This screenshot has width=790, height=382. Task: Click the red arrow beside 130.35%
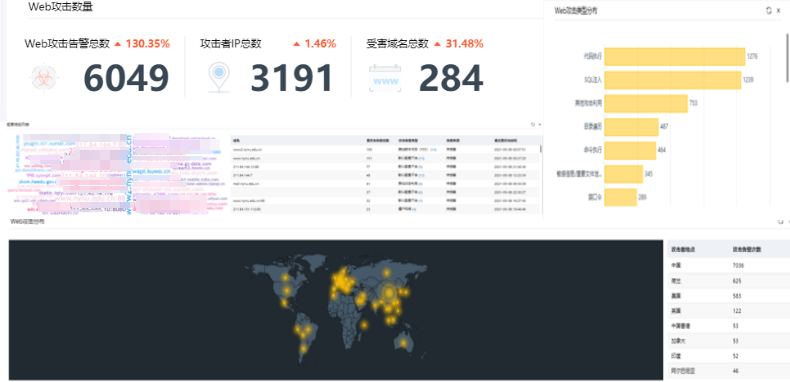click(x=118, y=44)
